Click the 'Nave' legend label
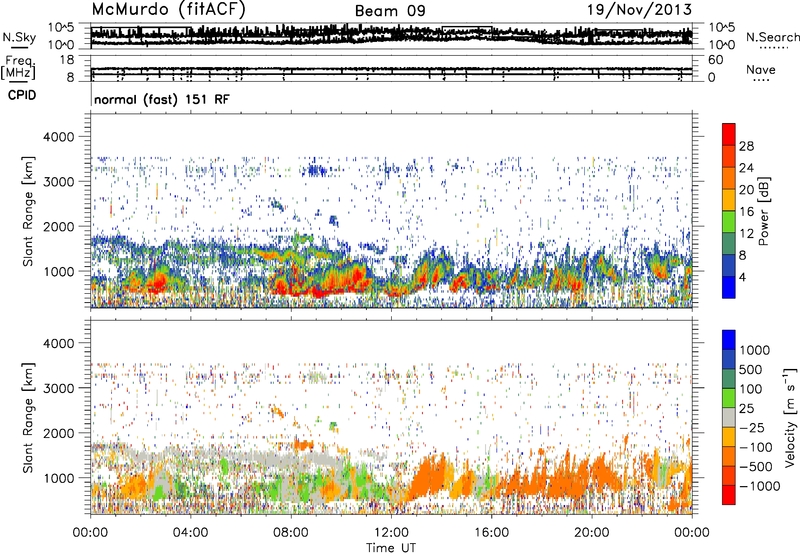Viewport: 800px width, 554px height. coord(761,69)
